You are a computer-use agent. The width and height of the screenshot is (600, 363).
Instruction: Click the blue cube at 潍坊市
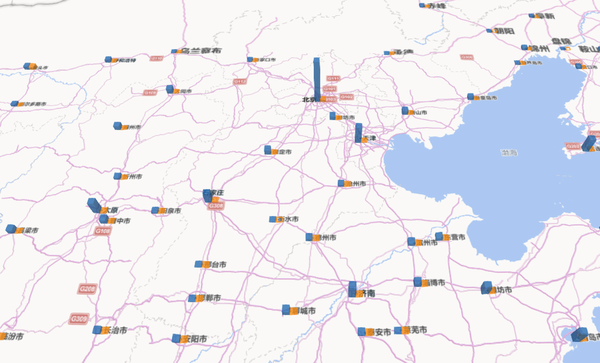click(x=487, y=288)
